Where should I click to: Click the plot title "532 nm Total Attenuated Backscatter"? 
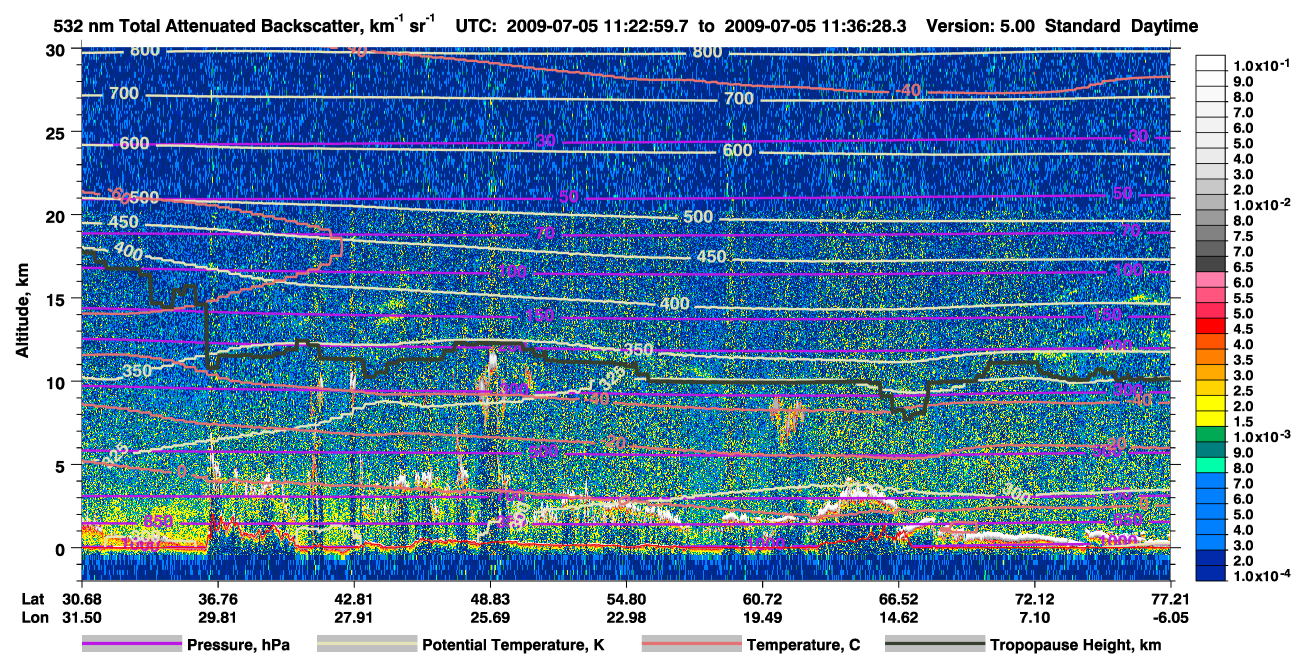coord(207,25)
